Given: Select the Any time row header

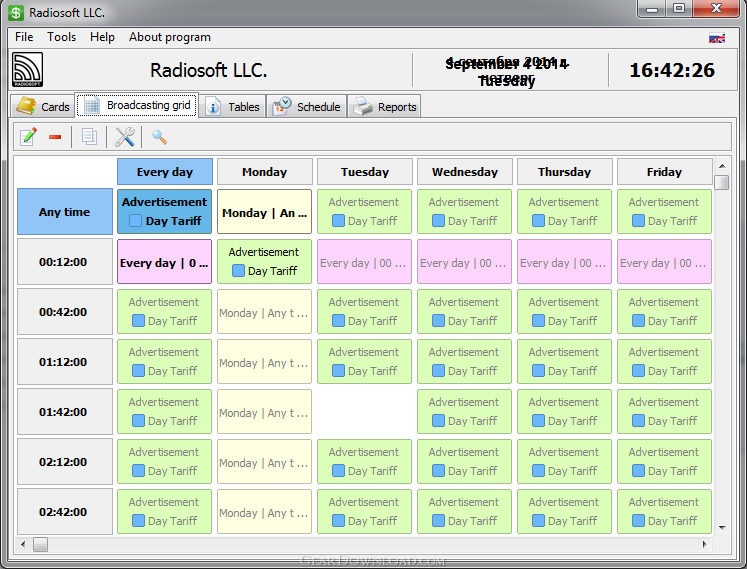Looking at the screenshot, I should 65,212.
